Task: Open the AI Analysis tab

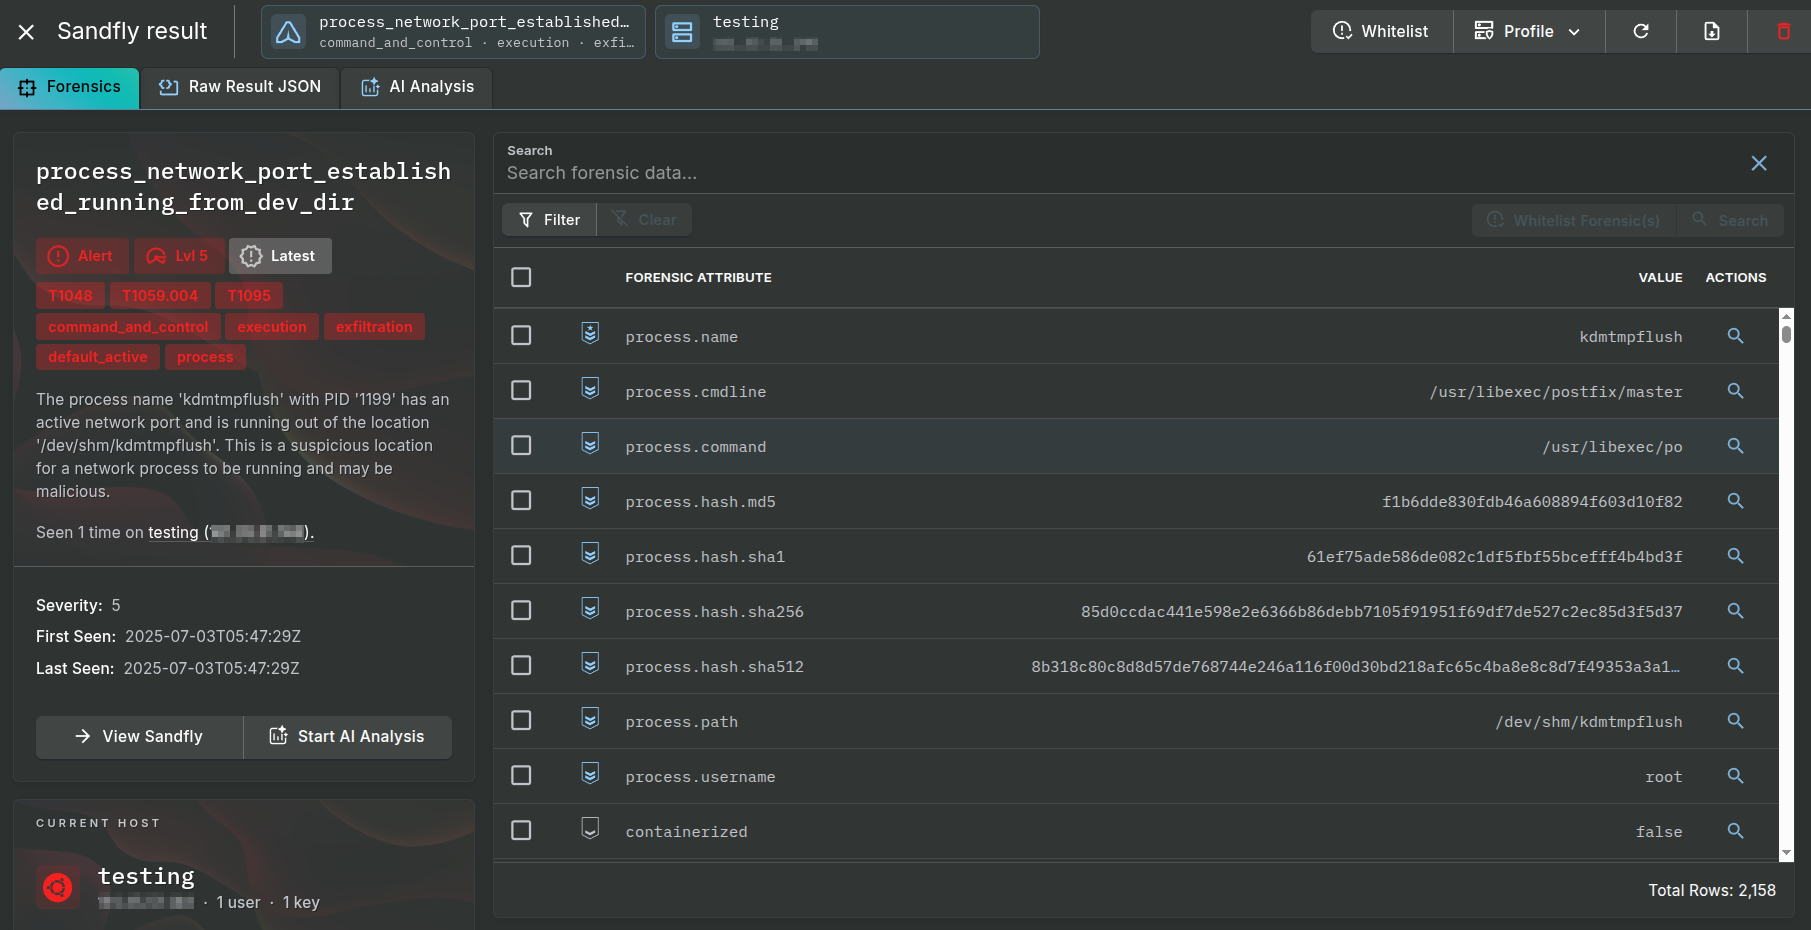Action: click(x=417, y=87)
